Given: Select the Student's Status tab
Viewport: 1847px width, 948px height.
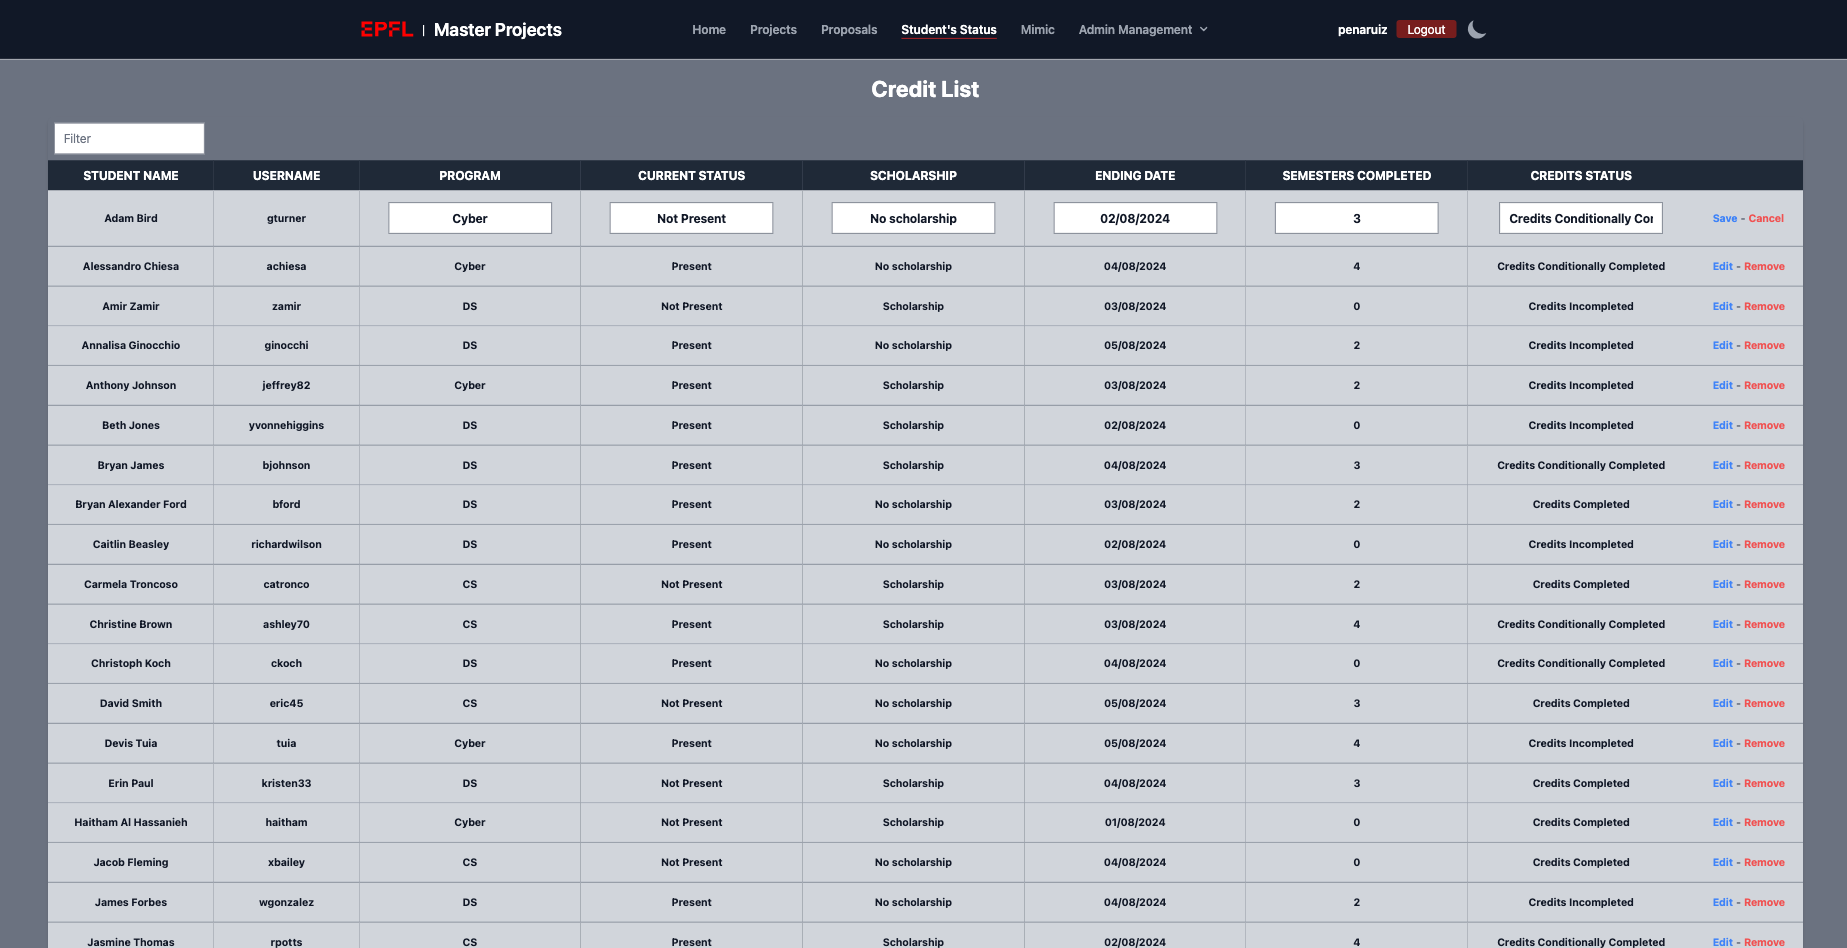Looking at the screenshot, I should [x=948, y=29].
